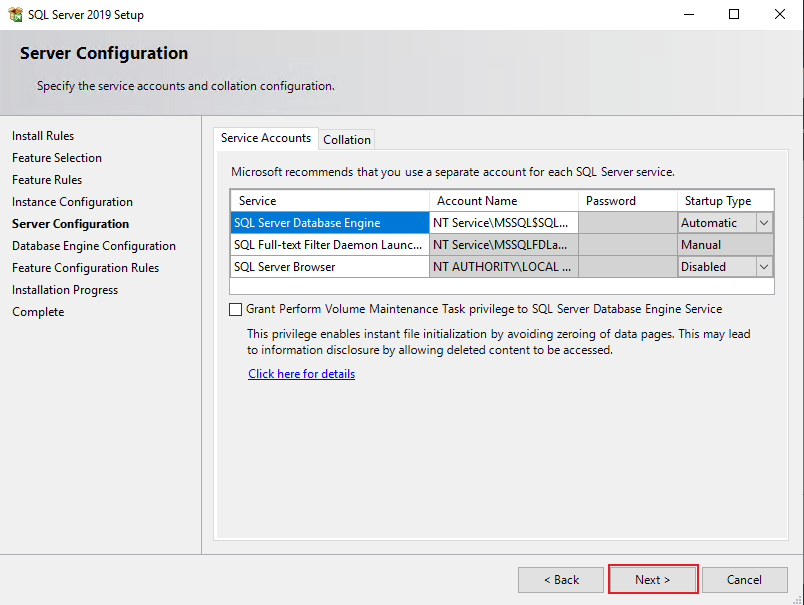Screen dimensions: 804x605
Task: Cancel the SQL Server setup
Action: [744, 580]
